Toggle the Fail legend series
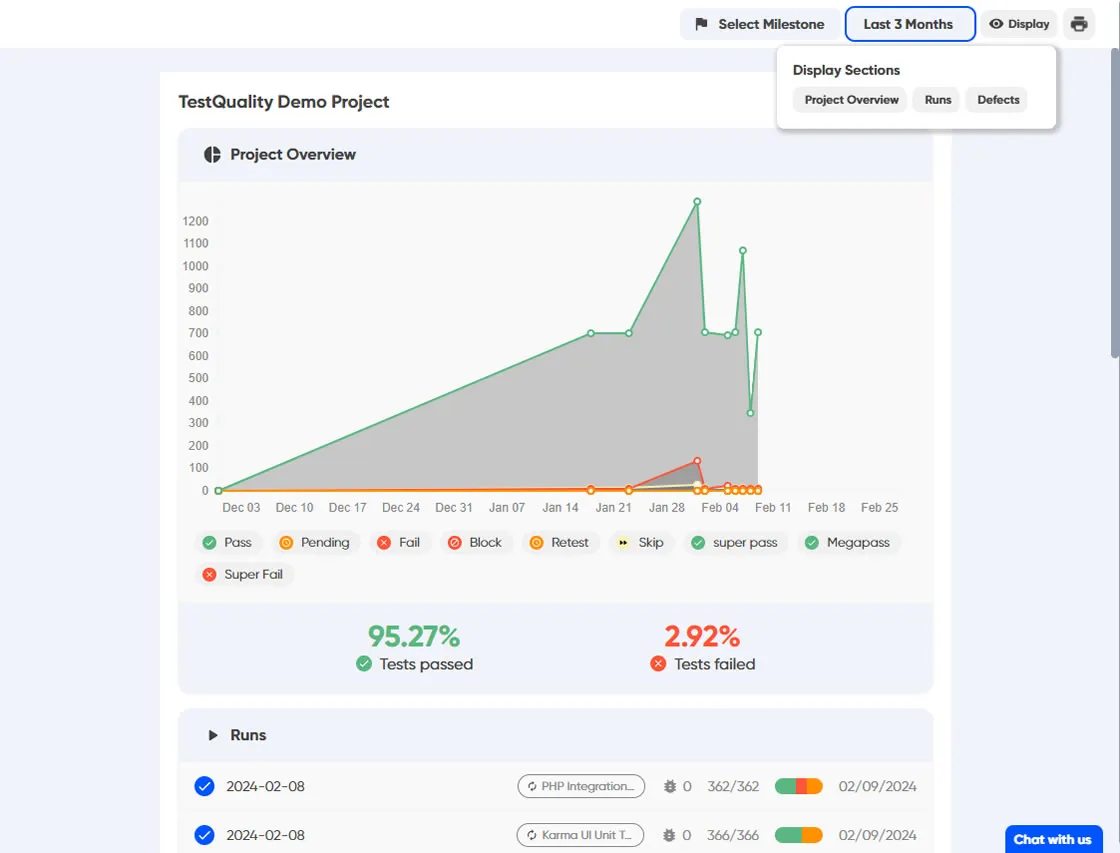The width and height of the screenshot is (1120, 853). (399, 543)
